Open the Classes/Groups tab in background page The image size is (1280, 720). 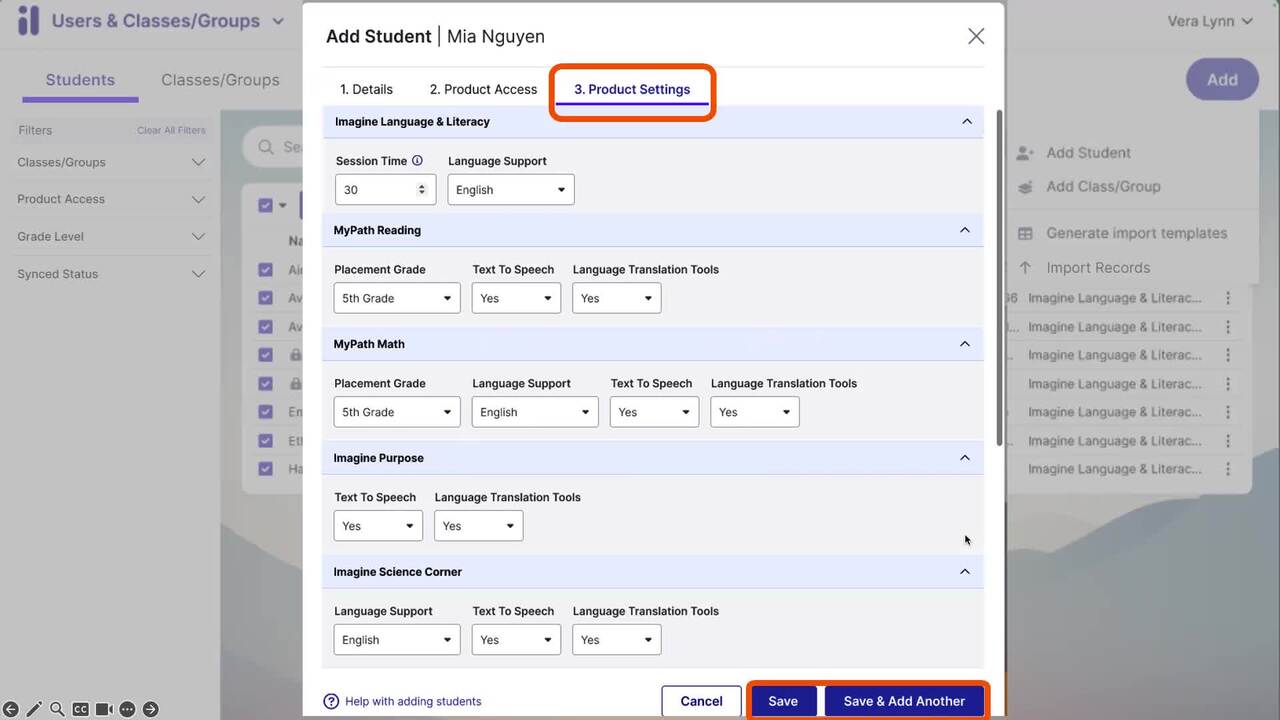[x=220, y=80]
